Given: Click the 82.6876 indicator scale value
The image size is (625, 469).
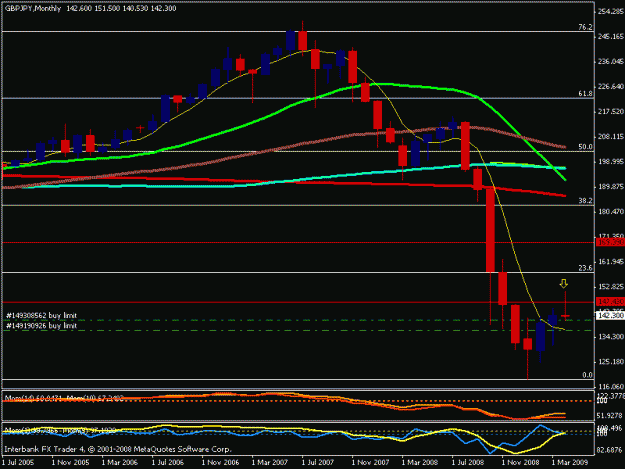Looking at the screenshot, I should point(610,450).
